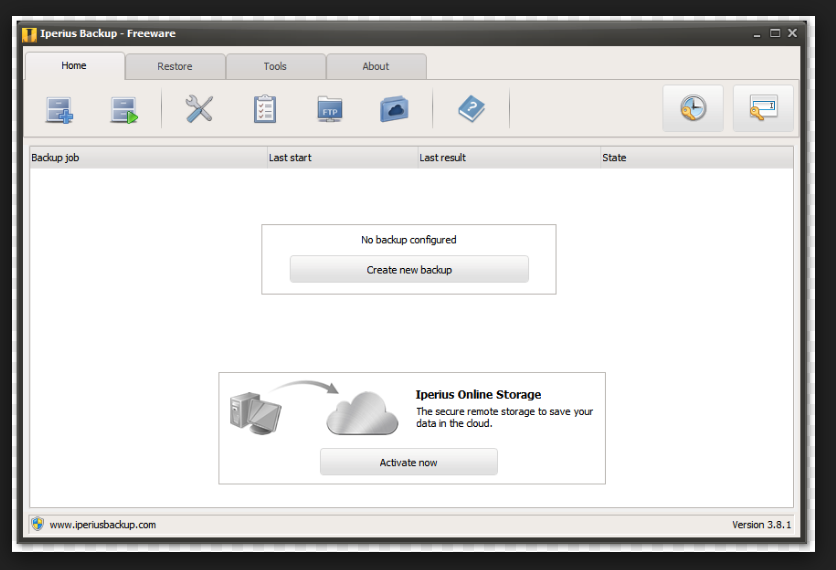Click the run backup job toolbar icon
836x570 pixels.
(x=124, y=109)
